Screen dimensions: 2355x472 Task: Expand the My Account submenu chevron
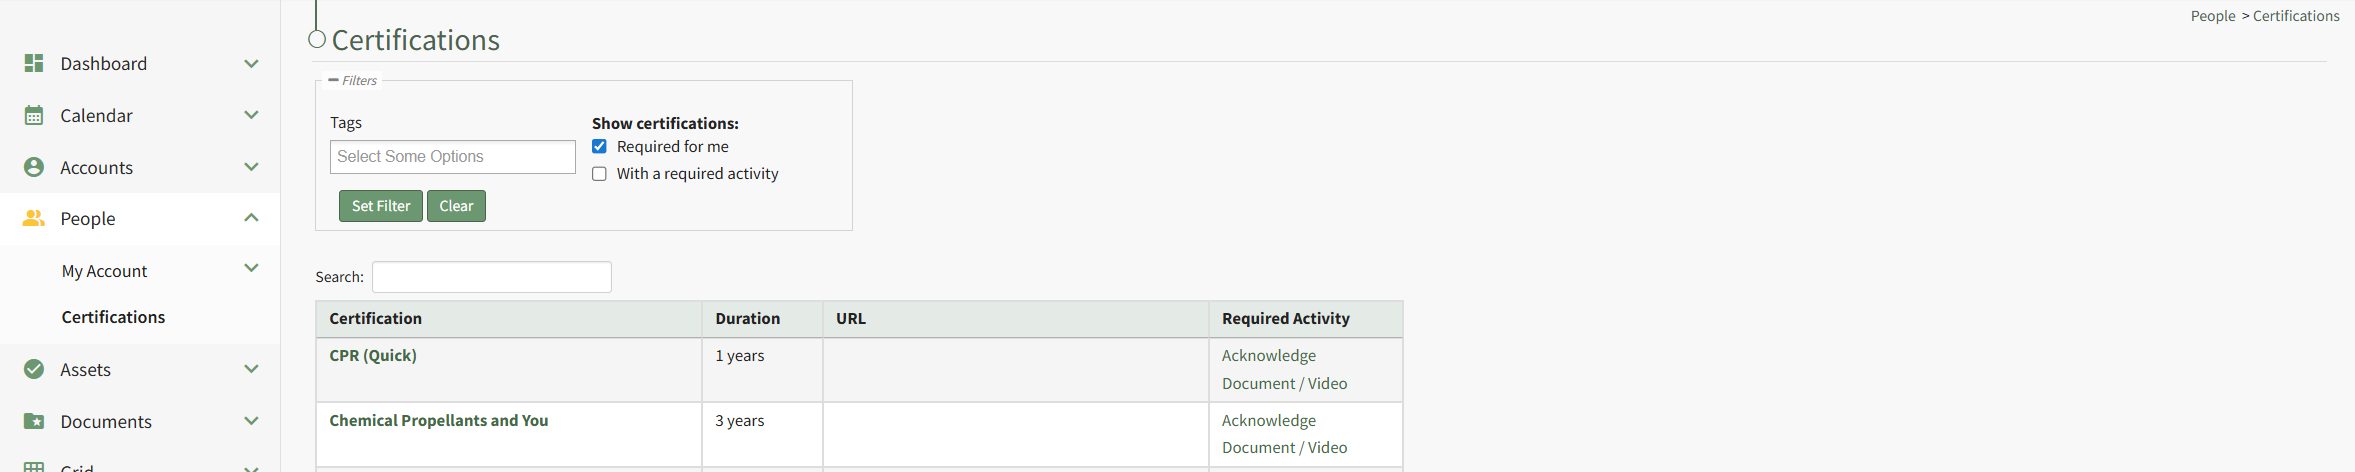[251, 268]
